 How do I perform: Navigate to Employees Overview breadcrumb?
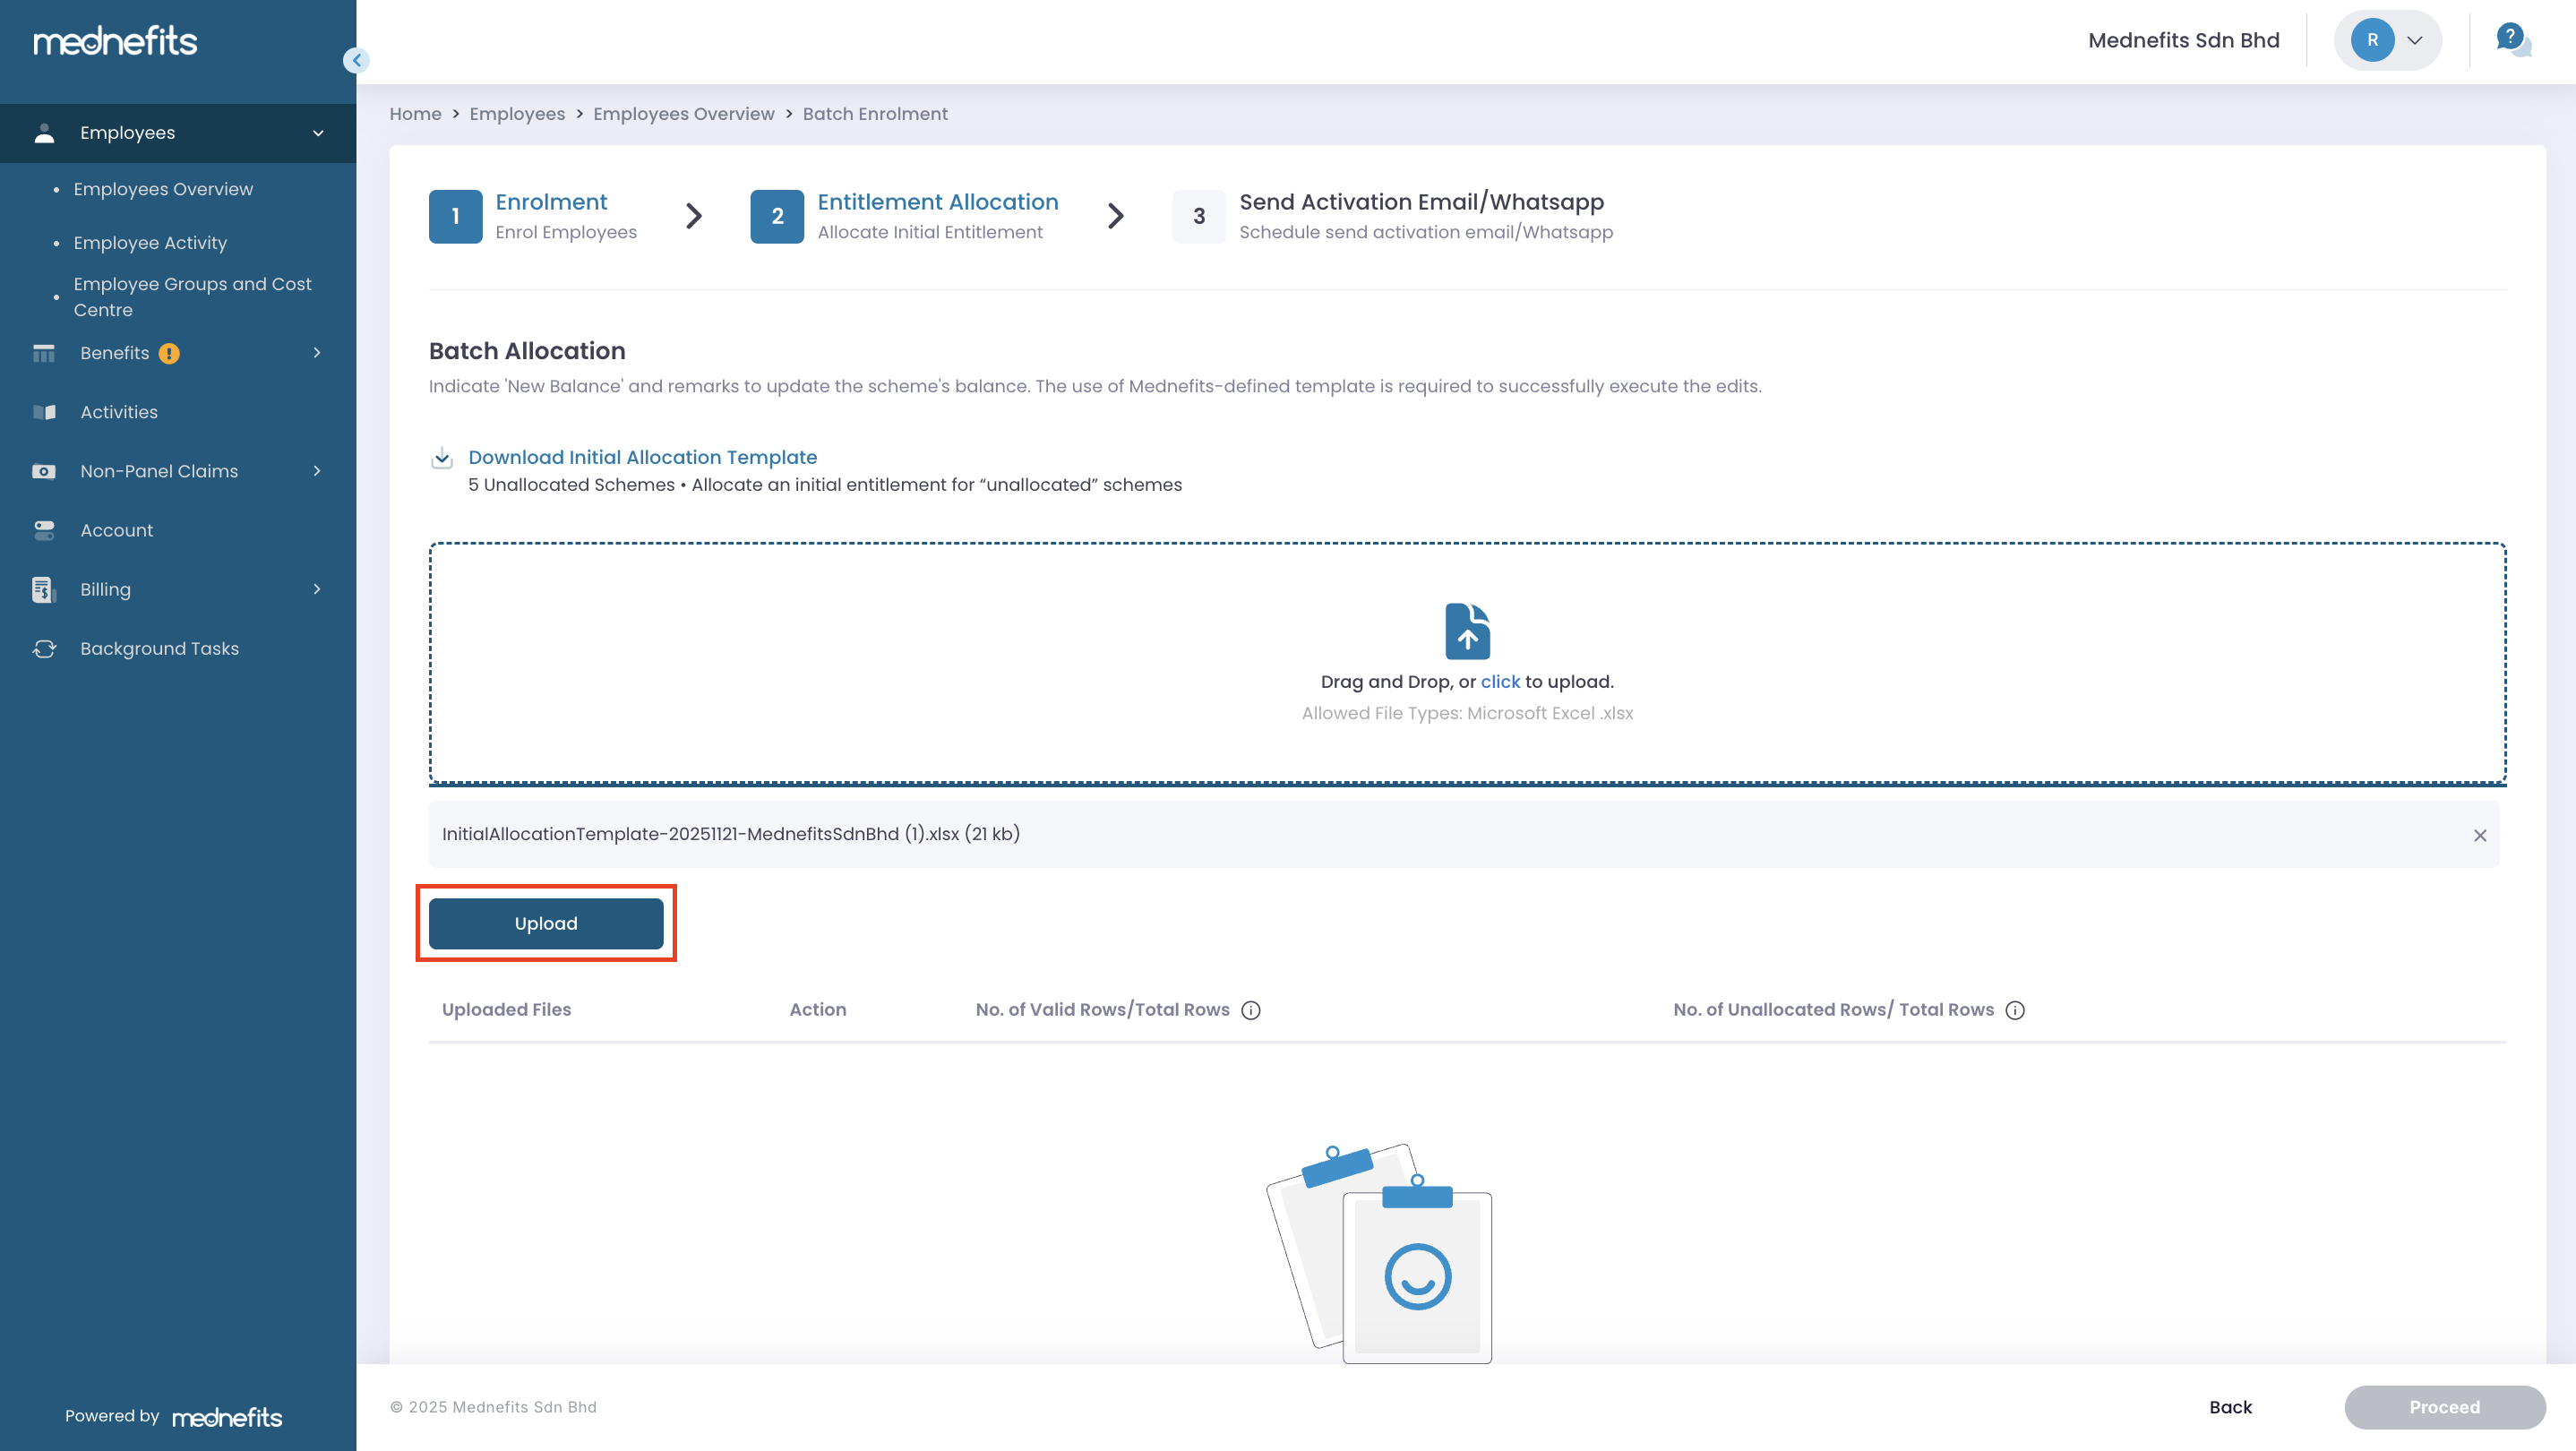(683, 114)
